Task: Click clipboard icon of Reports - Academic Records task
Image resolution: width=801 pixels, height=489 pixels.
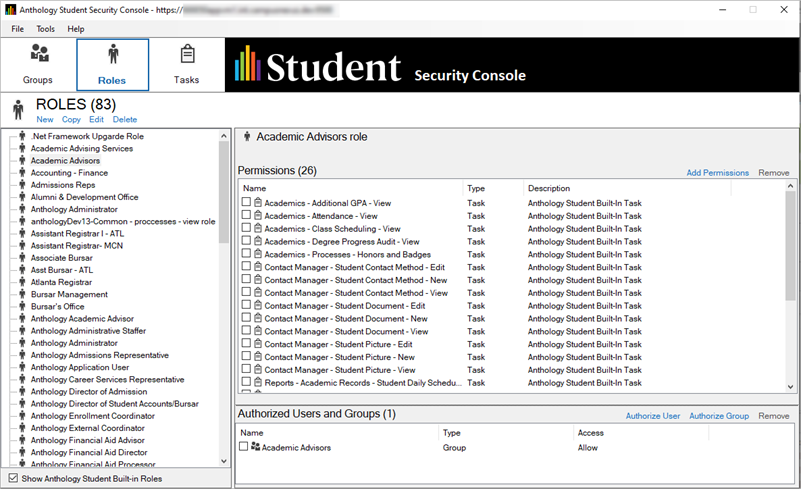Action: click(258, 382)
